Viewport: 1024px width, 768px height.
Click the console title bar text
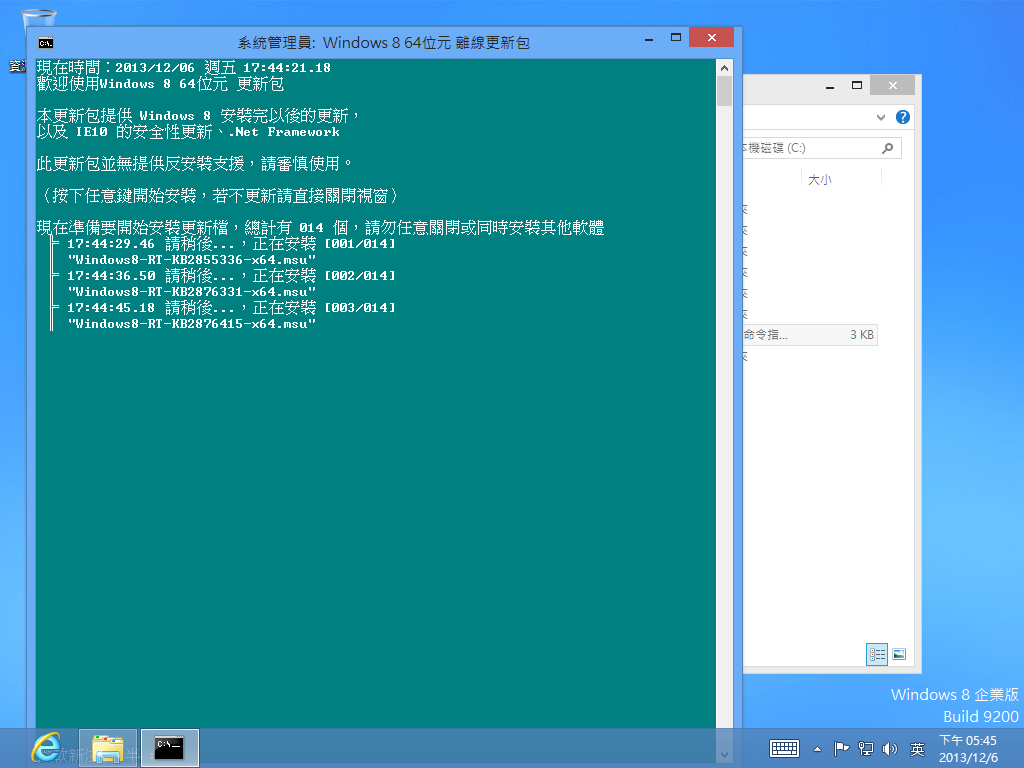pos(383,43)
